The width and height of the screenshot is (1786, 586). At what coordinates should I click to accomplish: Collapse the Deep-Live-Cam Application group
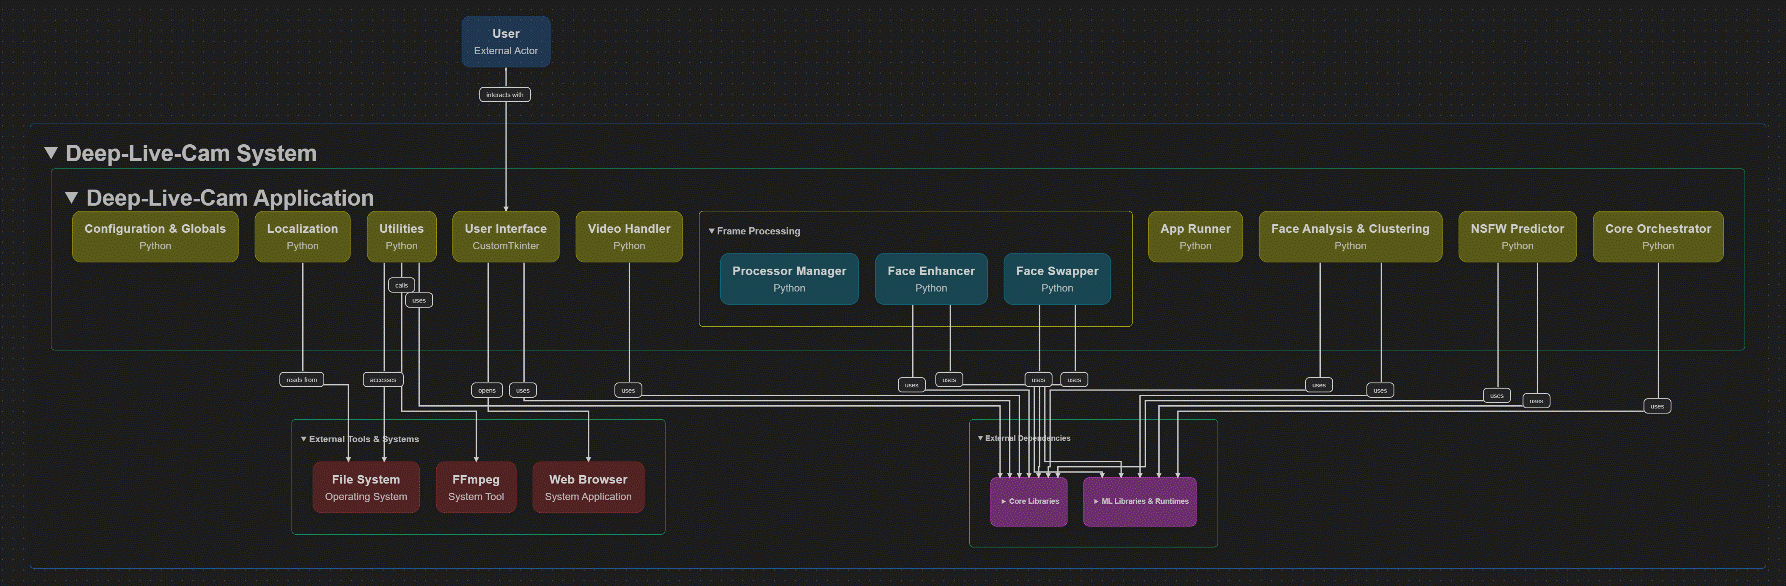click(x=71, y=198)
